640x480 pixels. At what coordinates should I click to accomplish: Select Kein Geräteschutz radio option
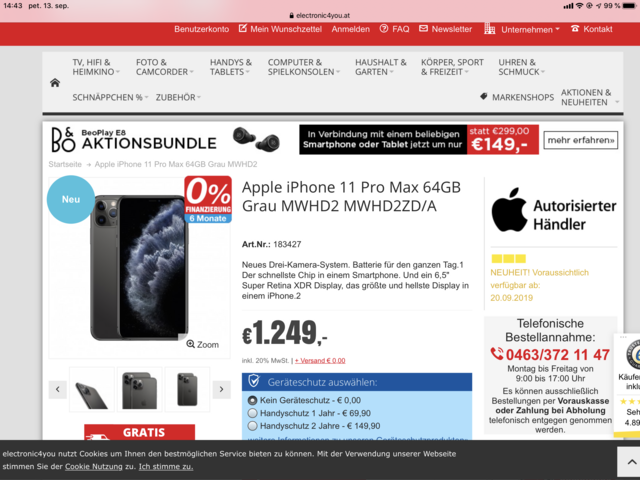253,400
